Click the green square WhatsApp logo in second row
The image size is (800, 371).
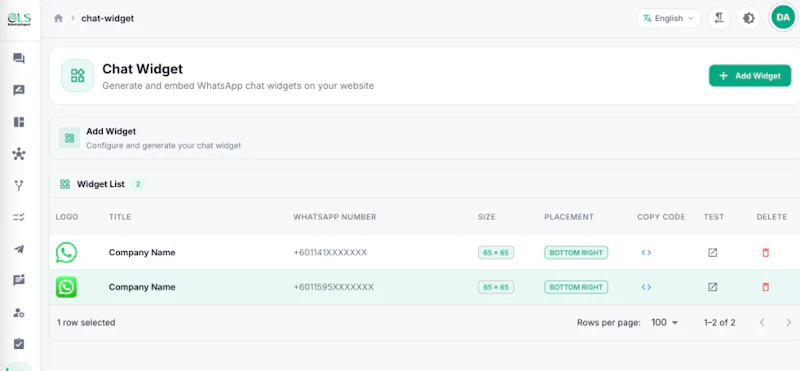(66, 287)
